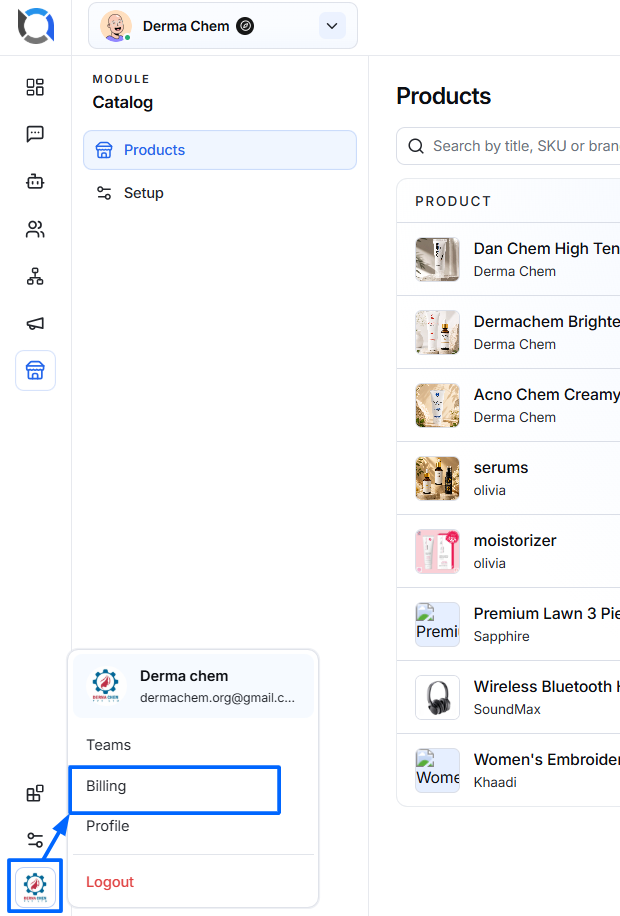Click the Dan Chem High Ten thumbnail
Screen dimensions: 620x916
click(437, 259)
